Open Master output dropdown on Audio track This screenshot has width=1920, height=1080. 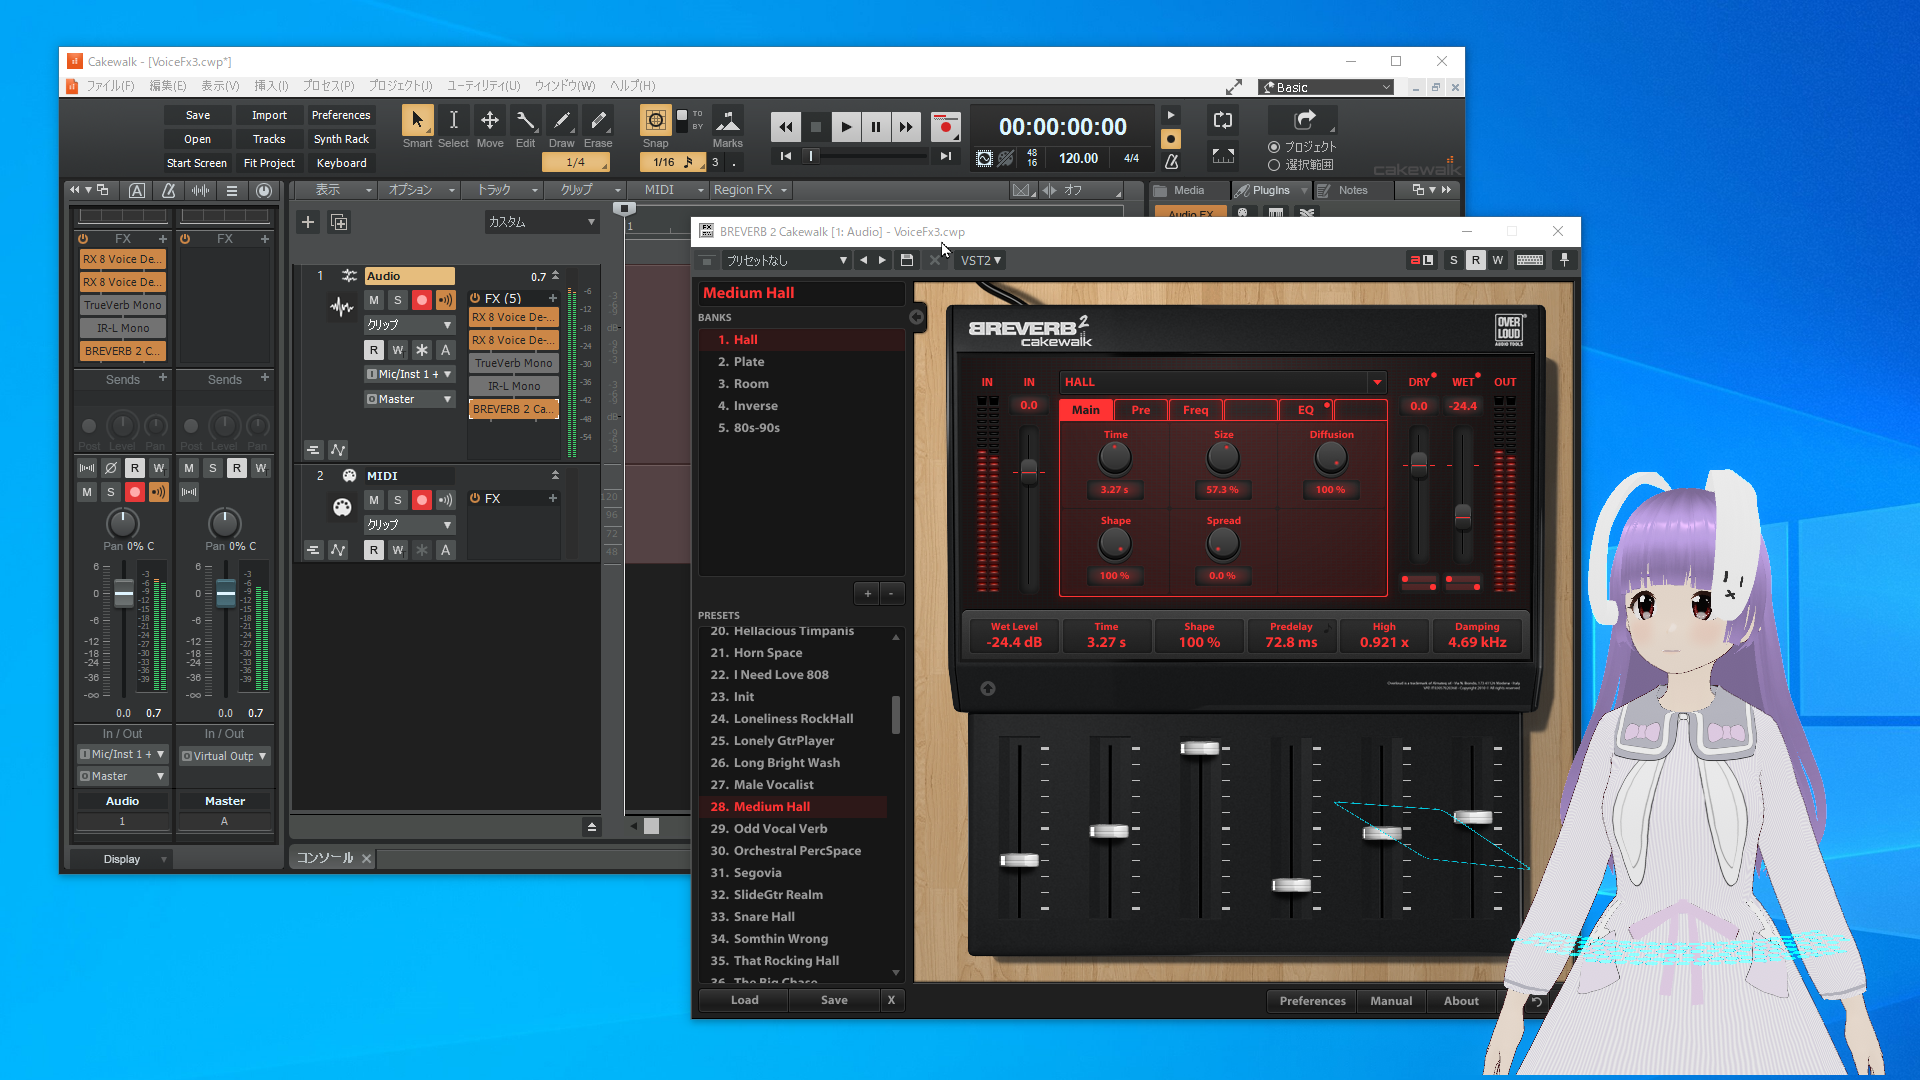tap(409, 399)
